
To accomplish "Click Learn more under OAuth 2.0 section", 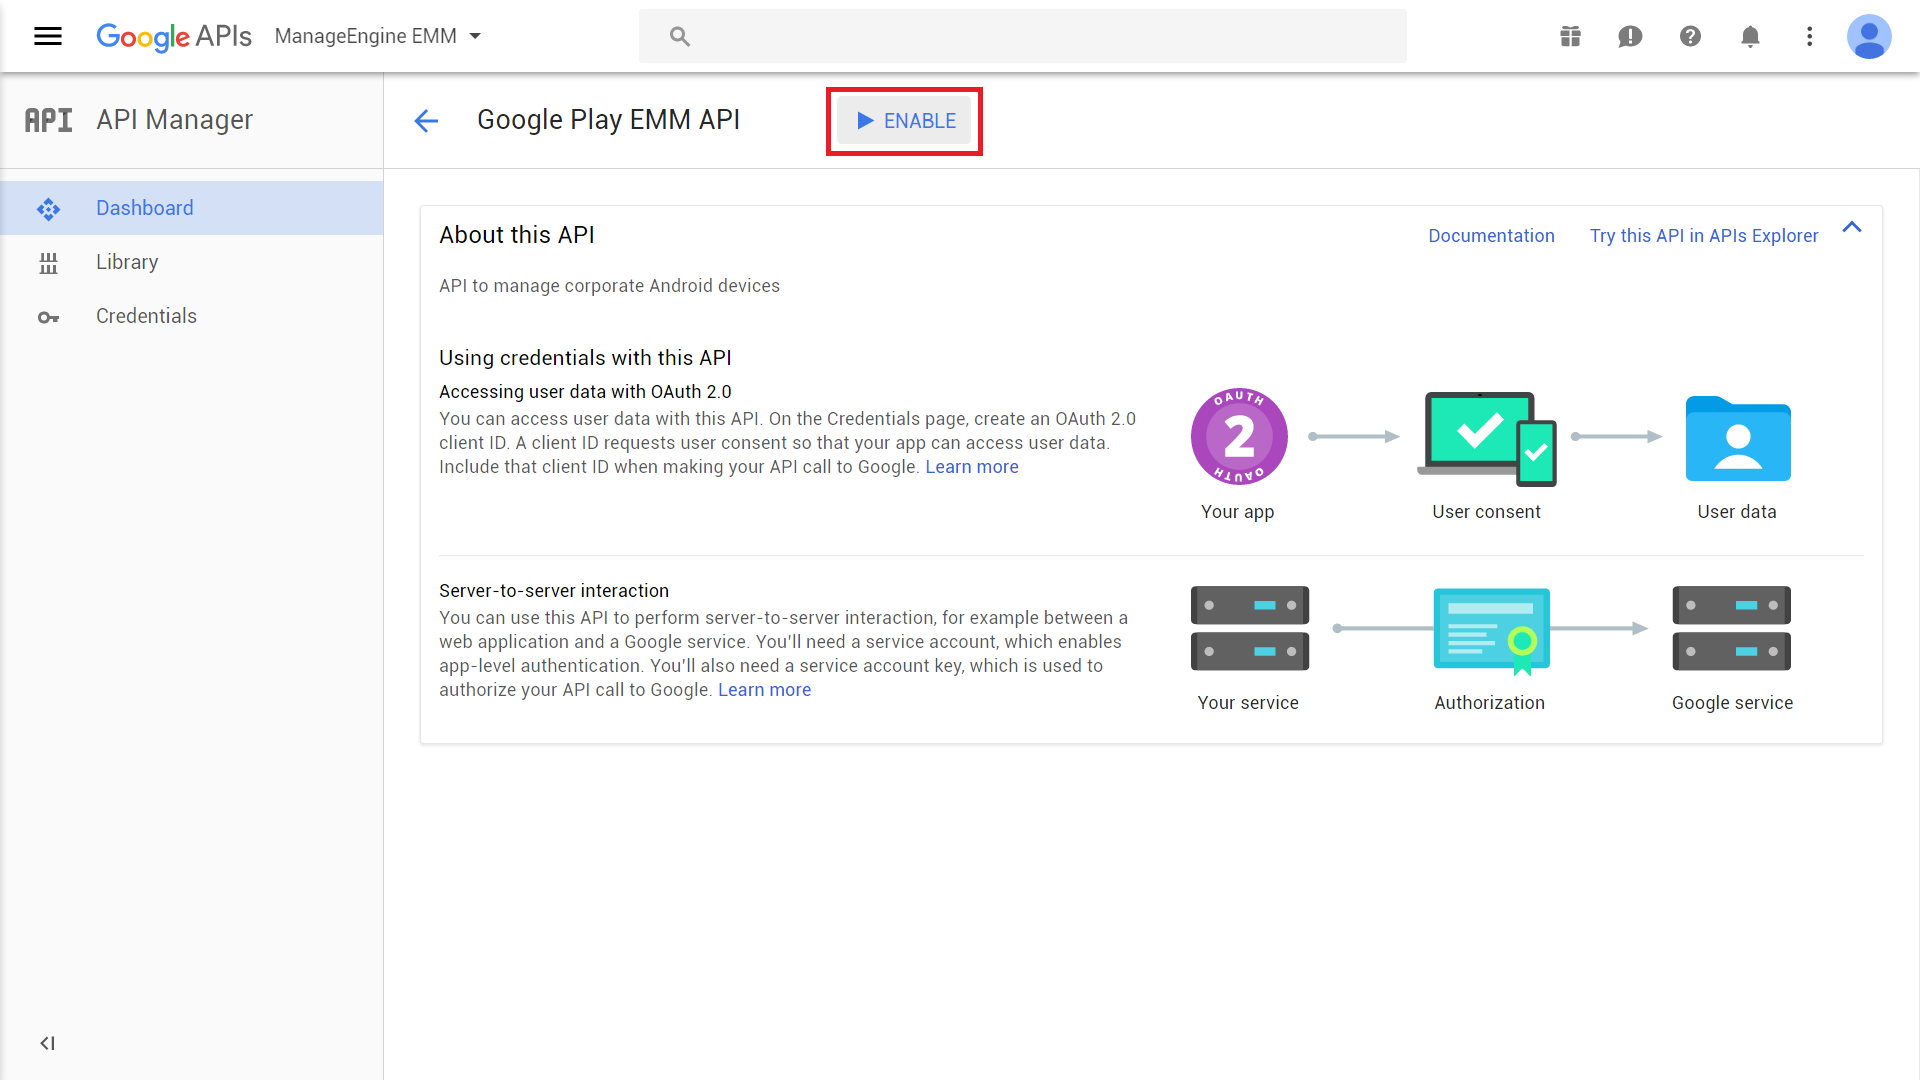I will (971, 467).
